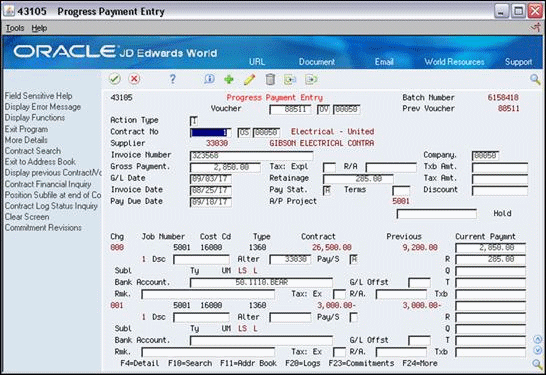The width and height of the screenshot is (546, 375).
Task: Click the Contract No input field
Action: pyautogui.click(x=210, y=132)
